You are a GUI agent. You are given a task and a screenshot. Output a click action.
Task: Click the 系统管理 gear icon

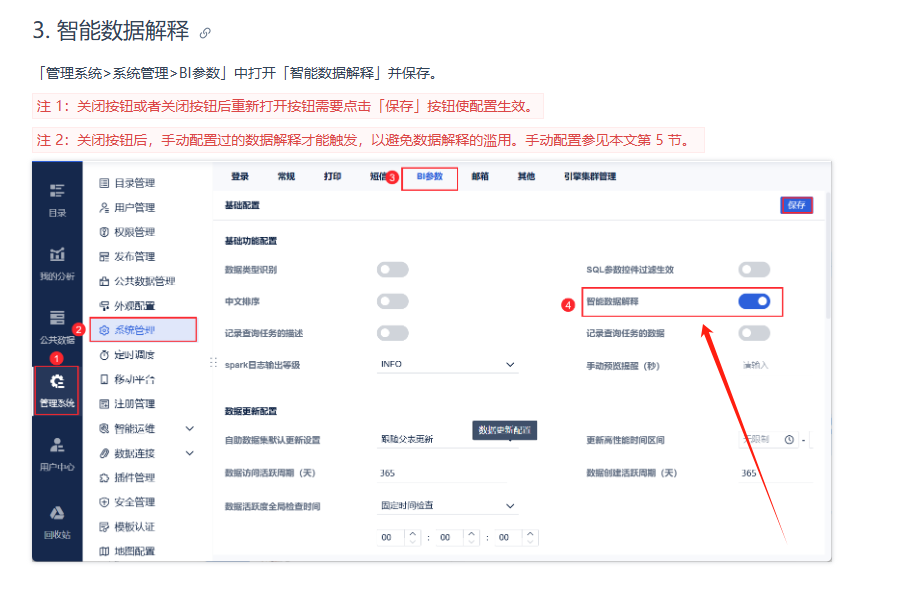coord(104,330)
